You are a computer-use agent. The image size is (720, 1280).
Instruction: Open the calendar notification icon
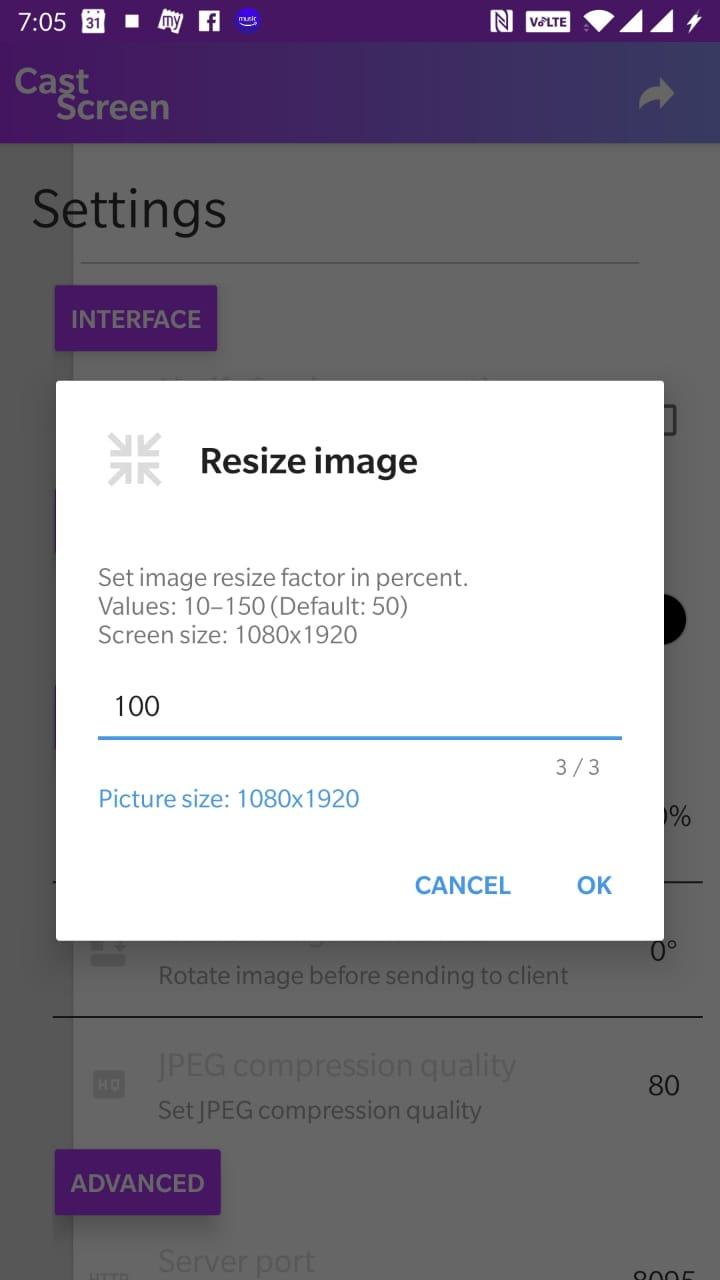93,21
